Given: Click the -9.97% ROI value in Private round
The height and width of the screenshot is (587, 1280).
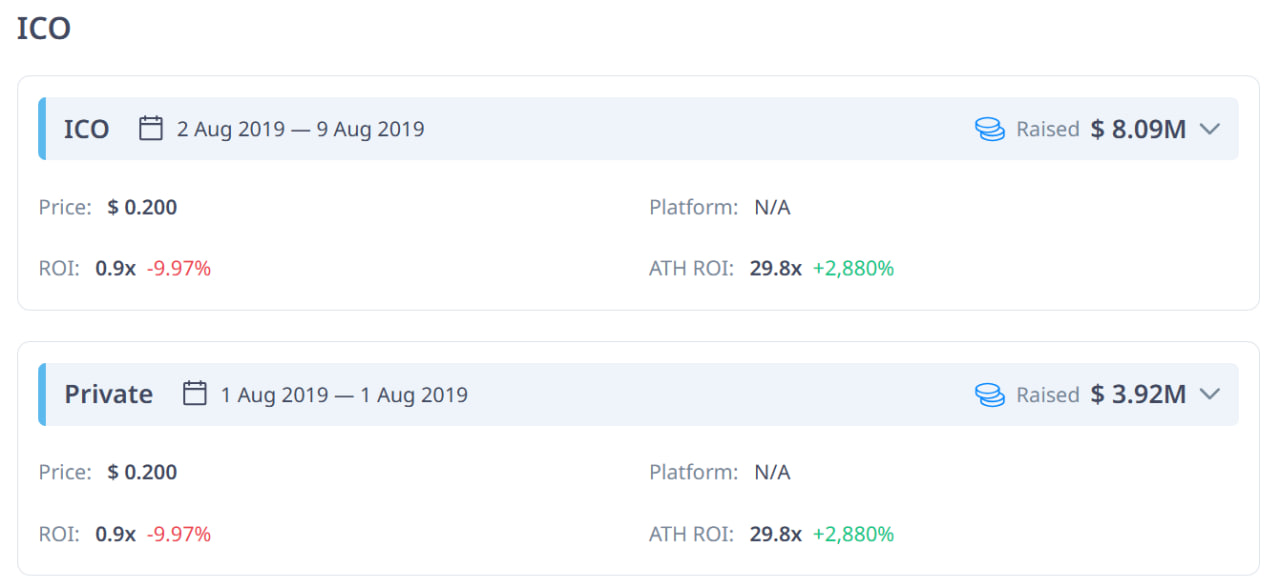Looking at the screenshot, I should click(179, 534).
